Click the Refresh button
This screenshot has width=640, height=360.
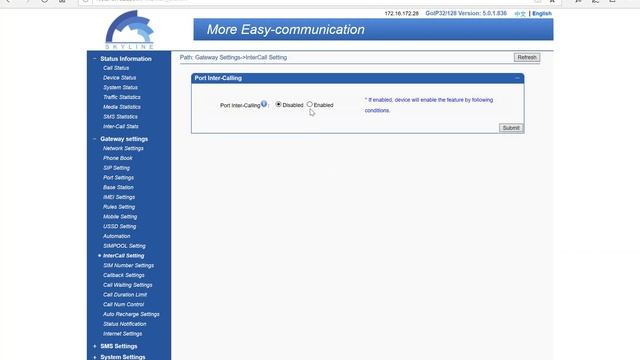[527, 58]
